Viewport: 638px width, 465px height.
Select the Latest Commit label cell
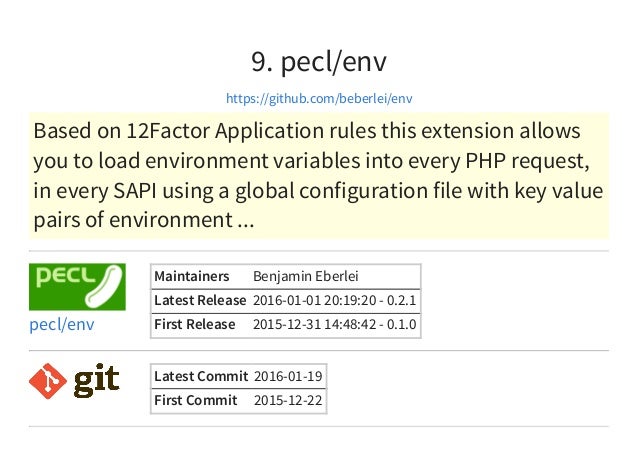[201, 376]
